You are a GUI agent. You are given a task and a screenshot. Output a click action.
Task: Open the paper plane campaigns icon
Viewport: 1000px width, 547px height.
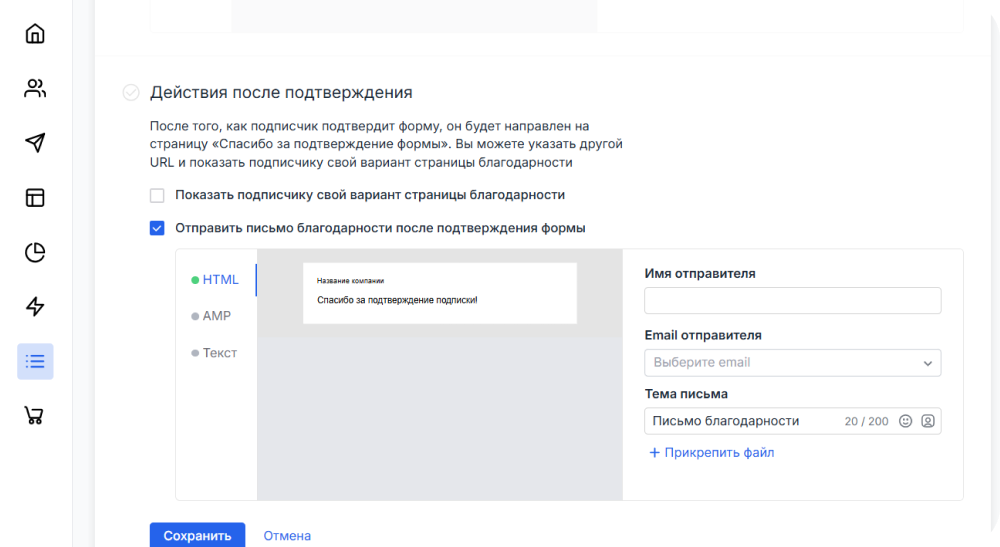pos(35,143)
